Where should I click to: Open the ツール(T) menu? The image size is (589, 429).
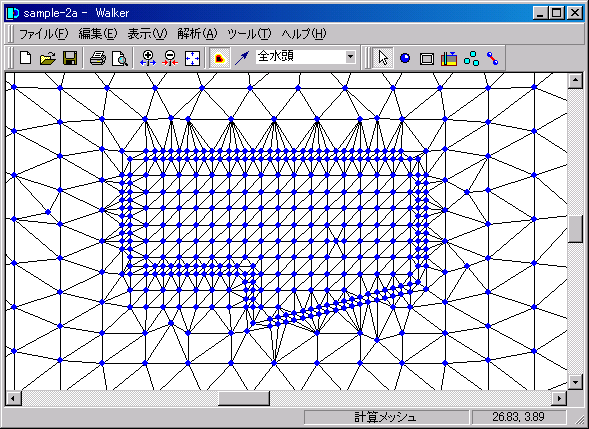pos(249,34)
